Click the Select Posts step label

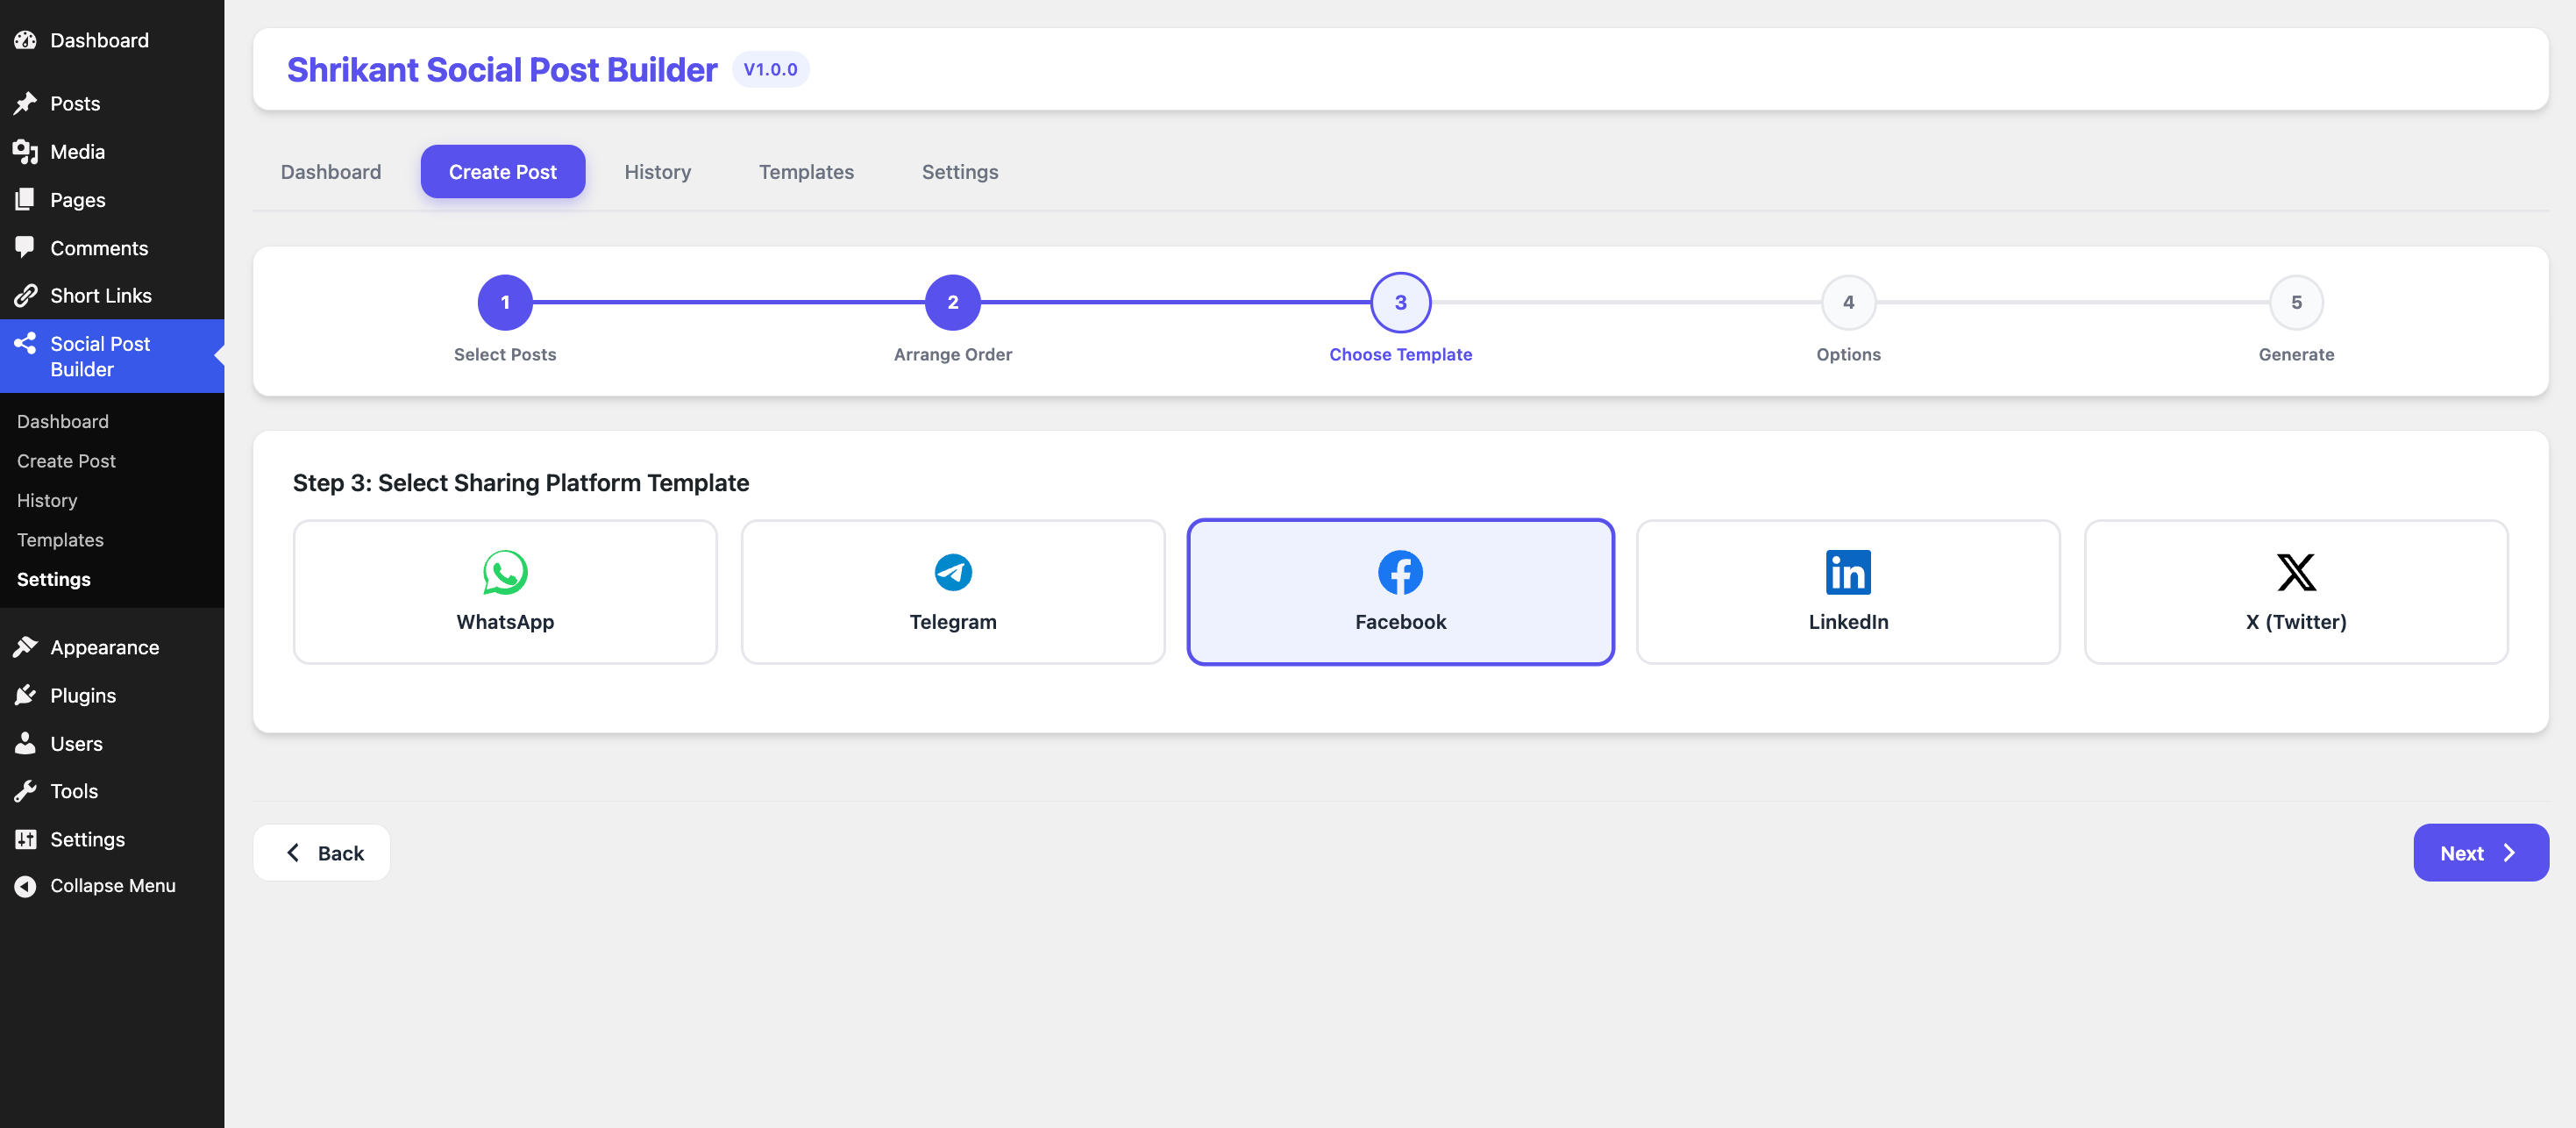pyautogui.click(x=505, y=354)
